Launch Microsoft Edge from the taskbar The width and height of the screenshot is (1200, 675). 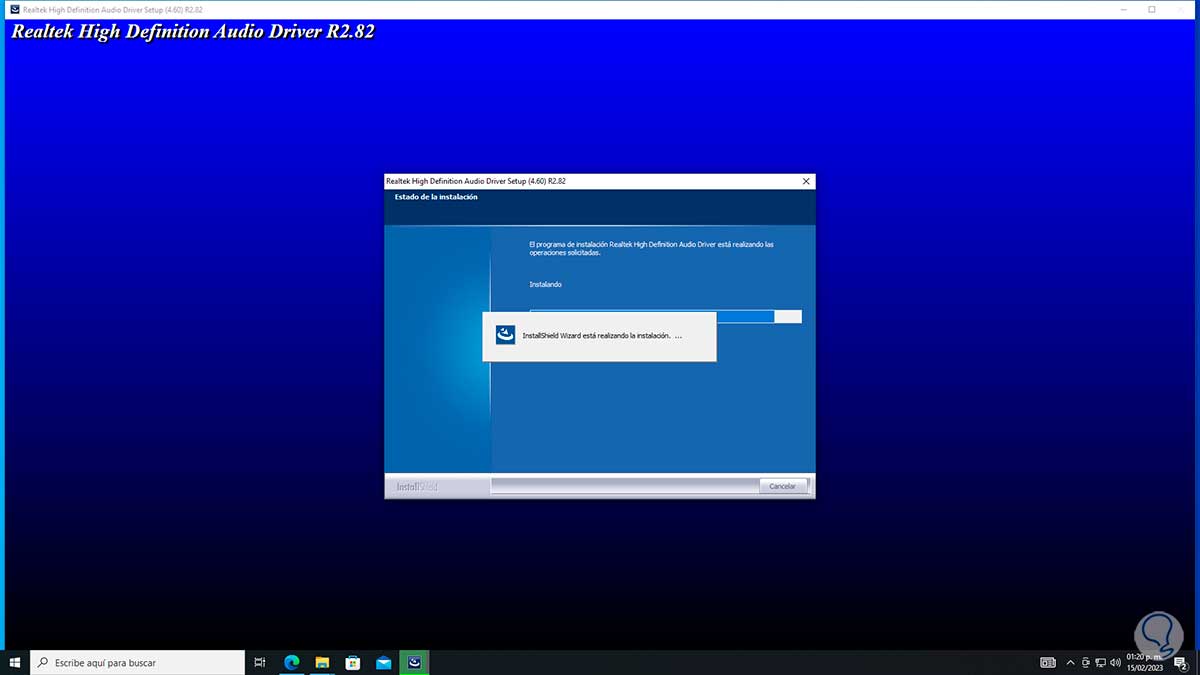point(292,662)
